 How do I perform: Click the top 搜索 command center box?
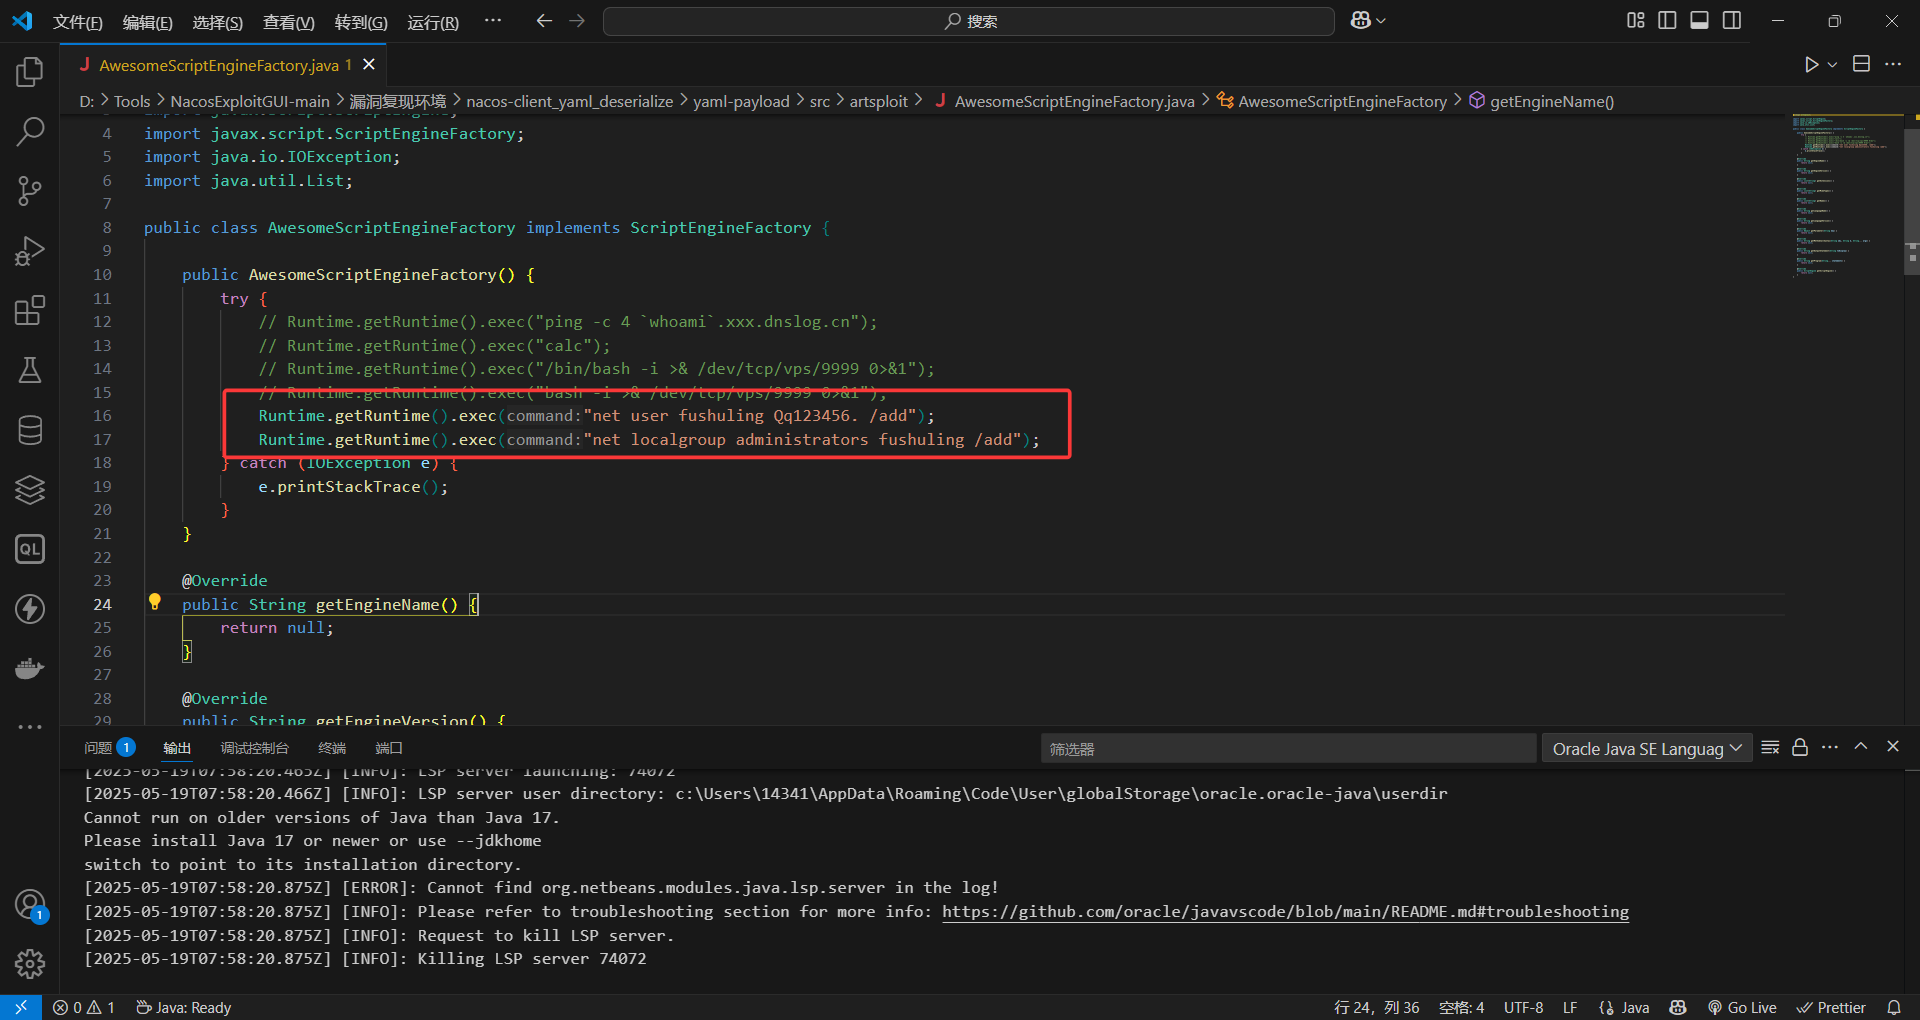969,21
